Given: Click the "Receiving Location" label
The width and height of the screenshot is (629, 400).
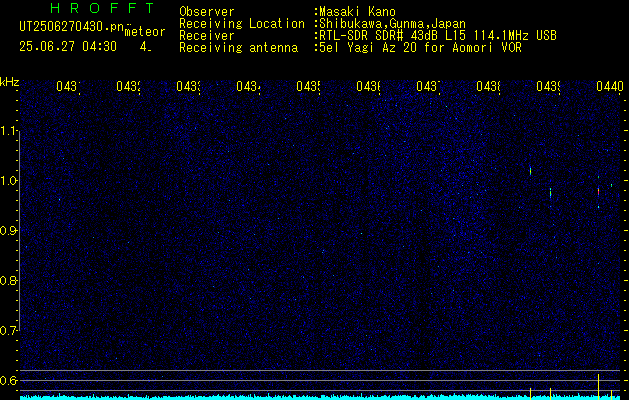Looking at the screenshot, I should (x=242, y=24).
